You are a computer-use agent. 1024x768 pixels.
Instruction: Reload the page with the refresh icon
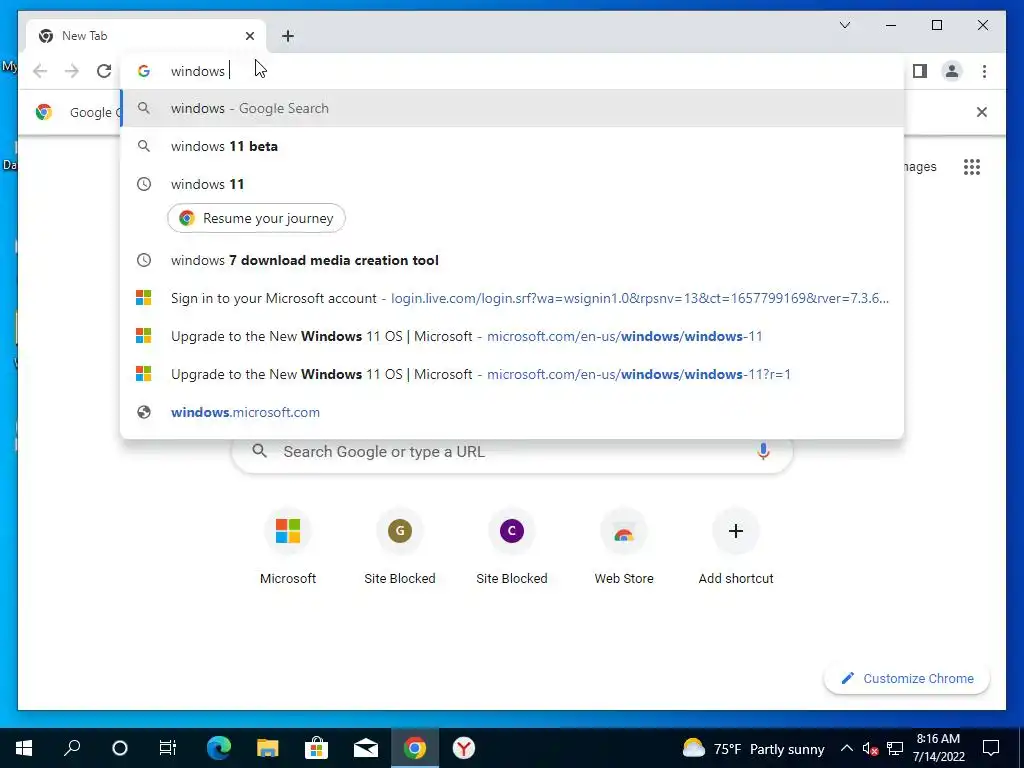pyautogui.click(x=104, y=71)
